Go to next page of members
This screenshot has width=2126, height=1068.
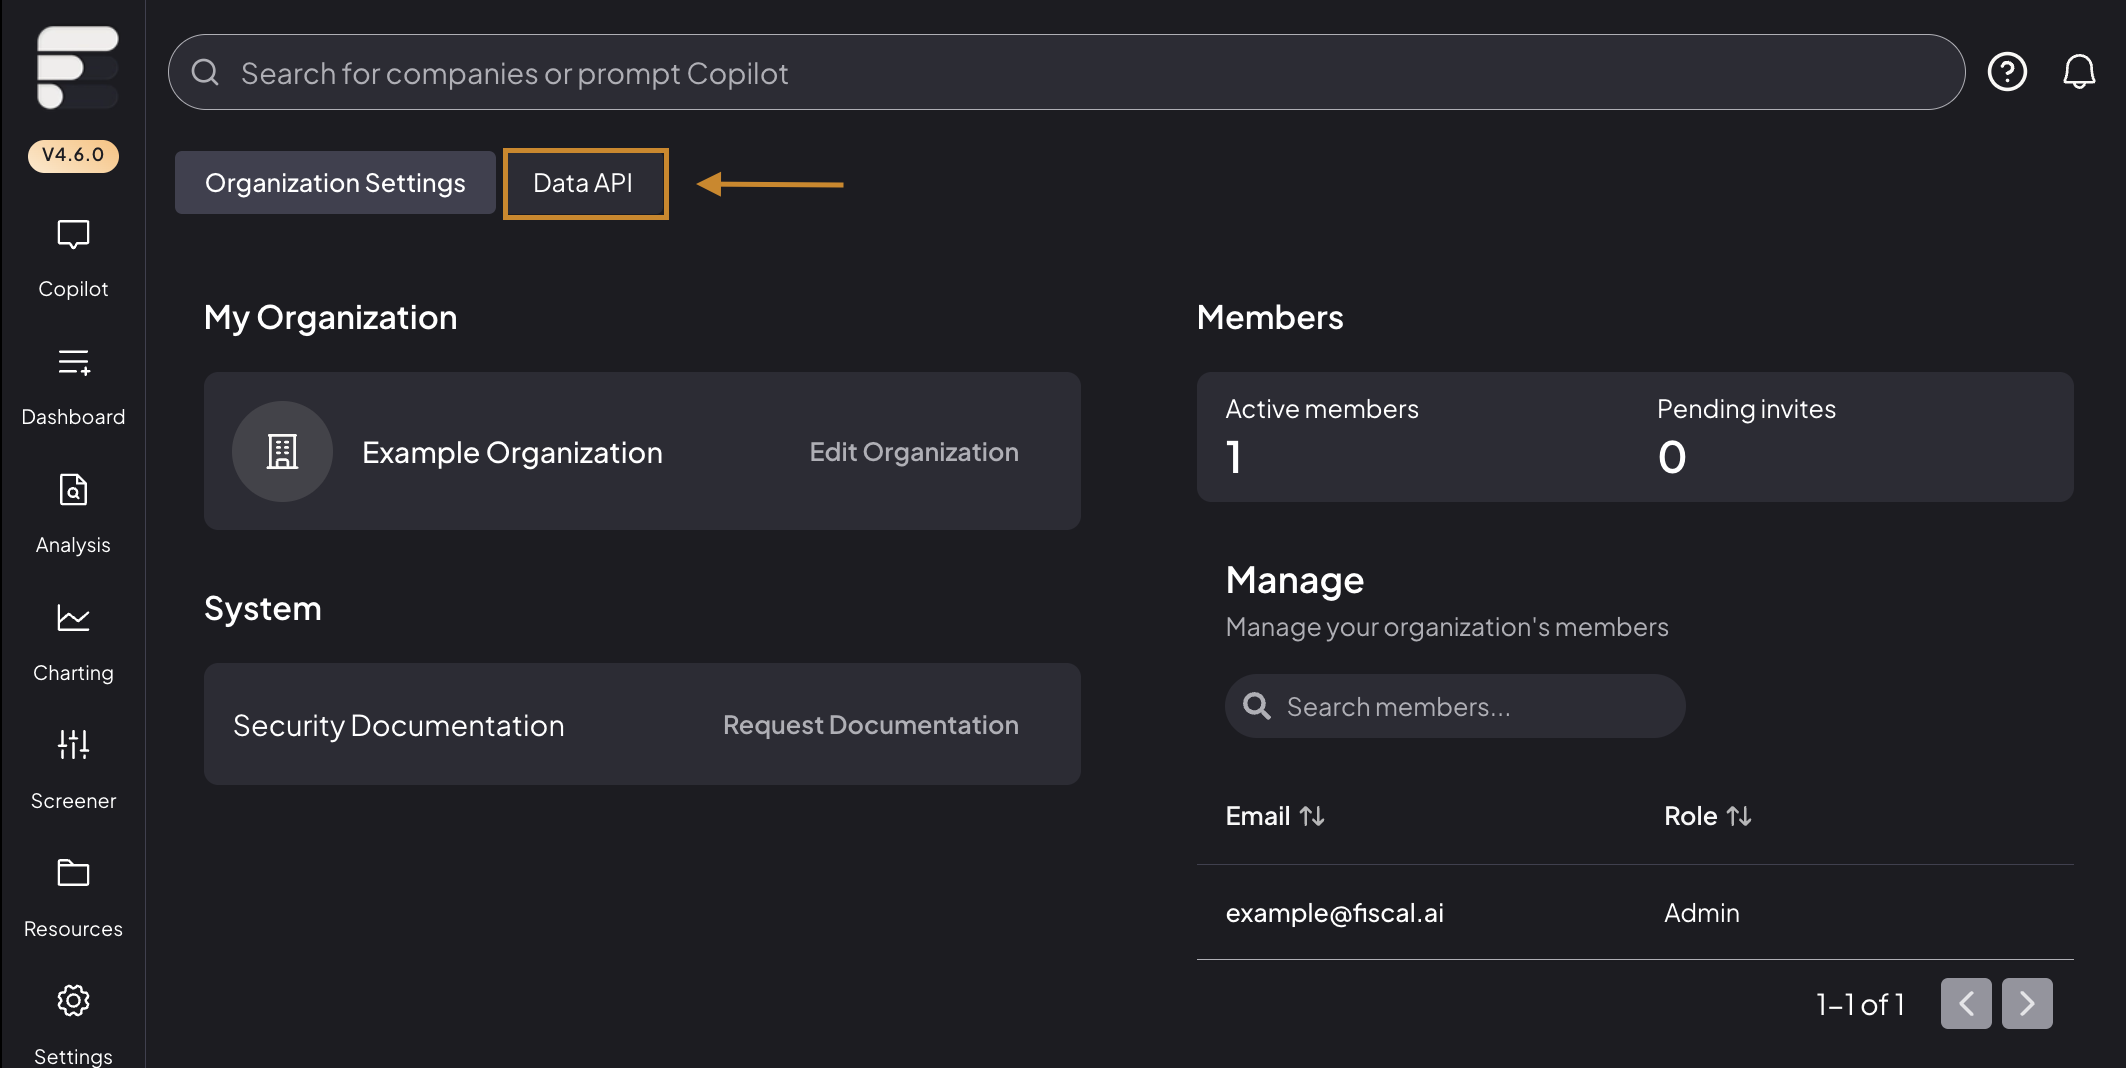pos(2027,1003)
